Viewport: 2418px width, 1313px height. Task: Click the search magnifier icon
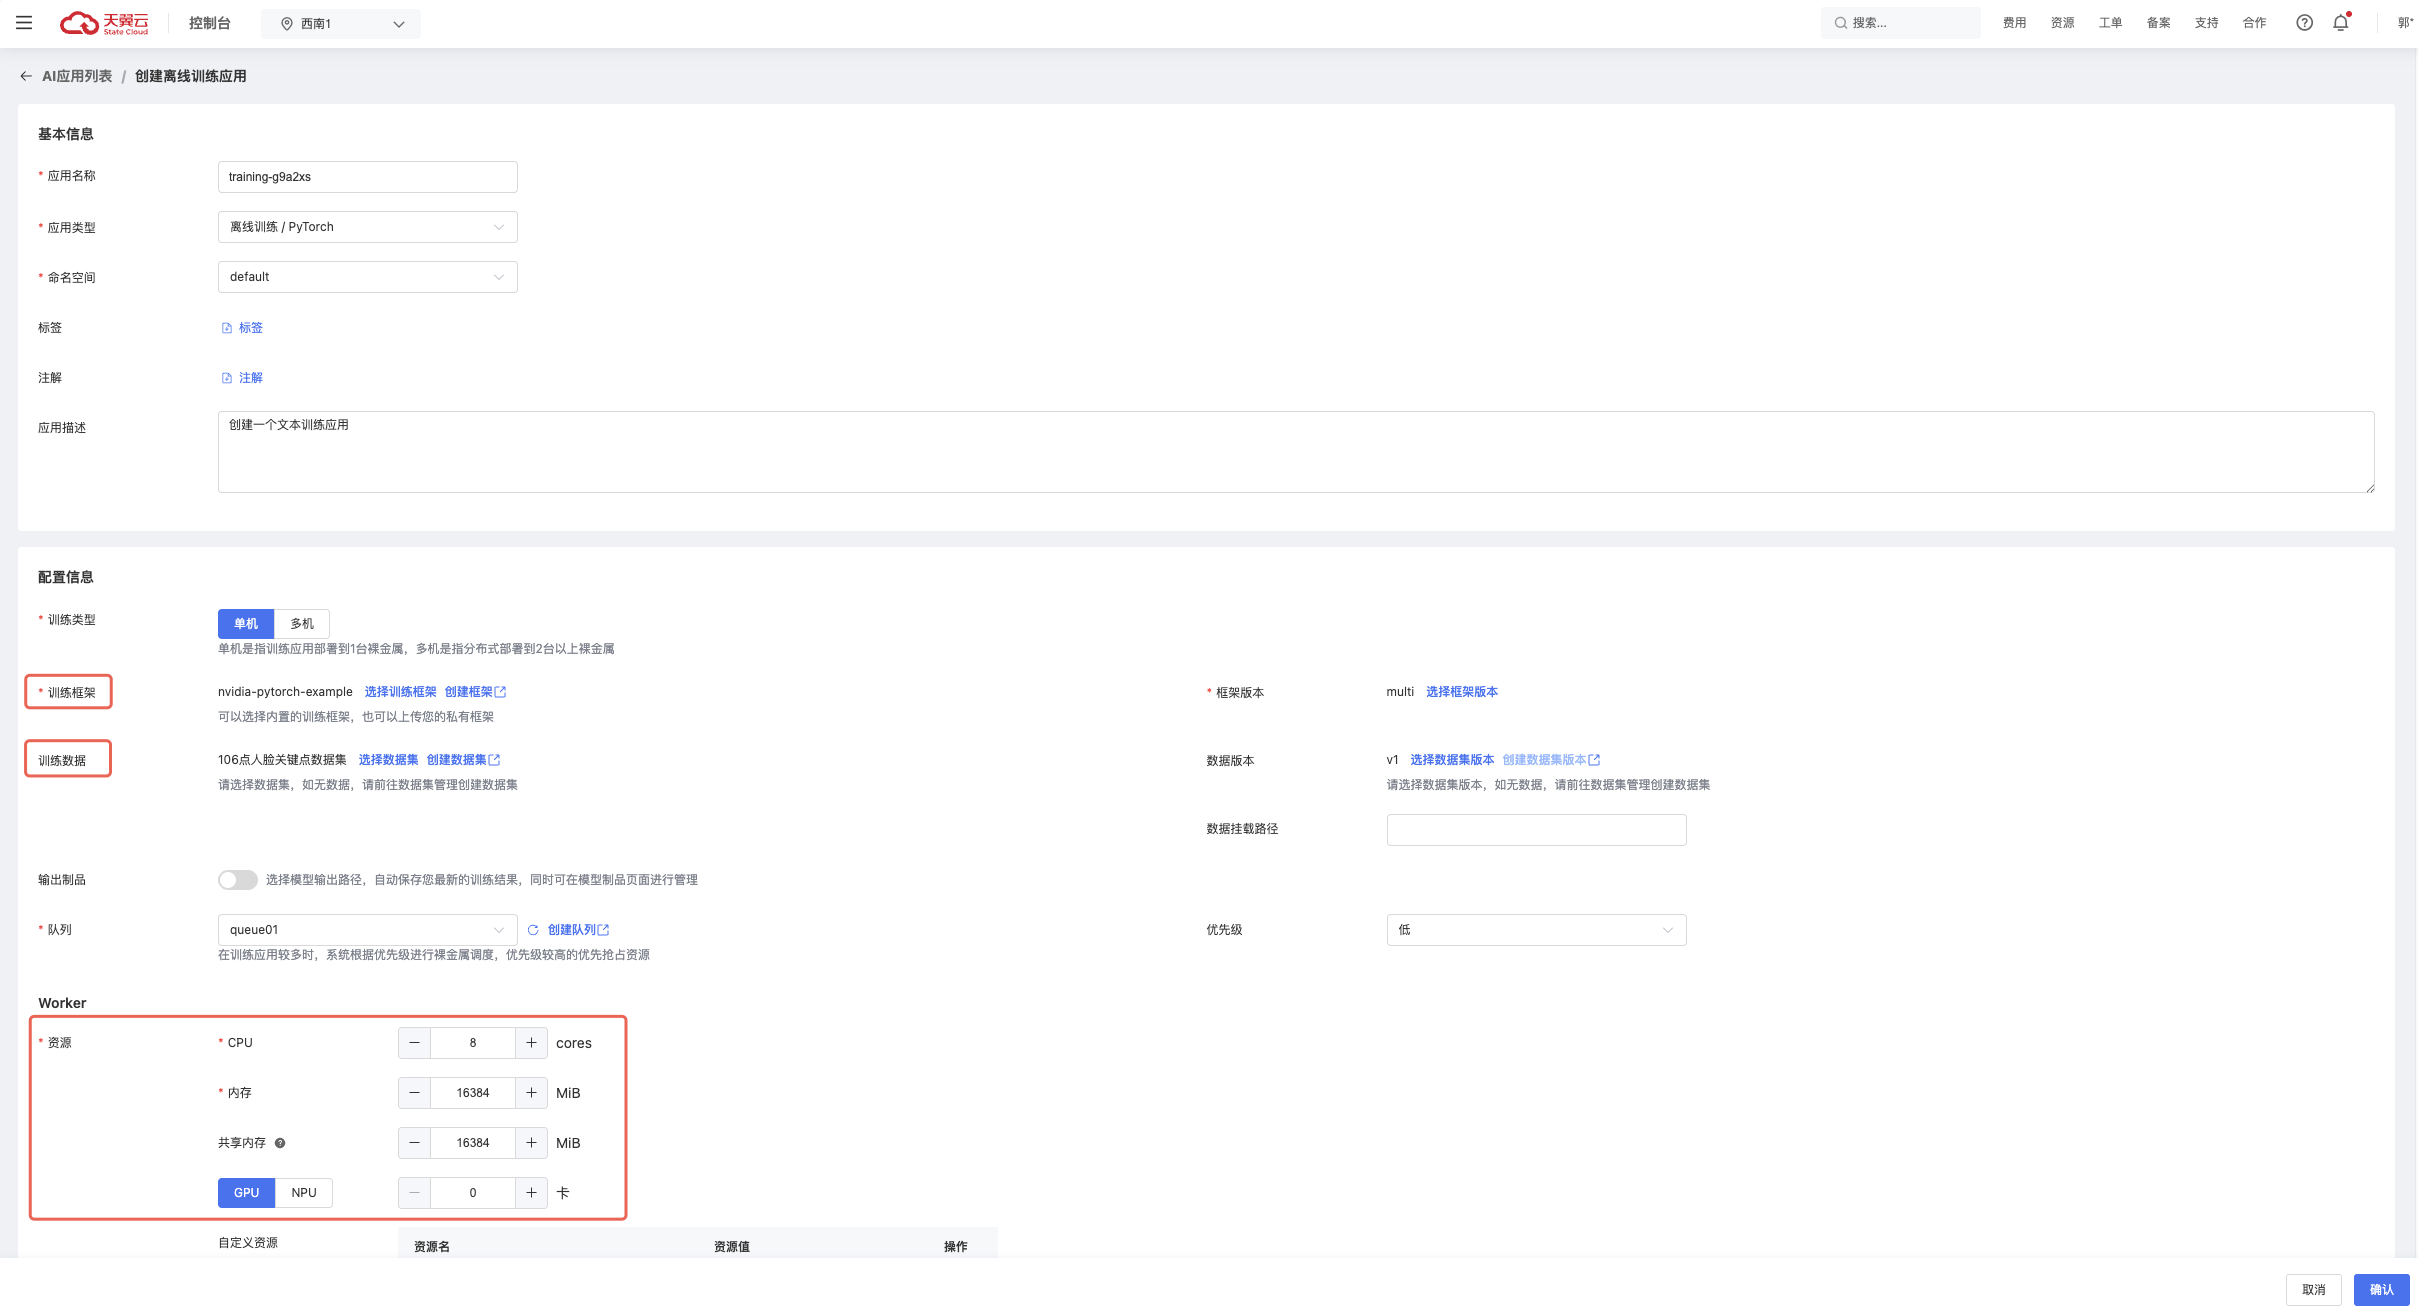1840,23
